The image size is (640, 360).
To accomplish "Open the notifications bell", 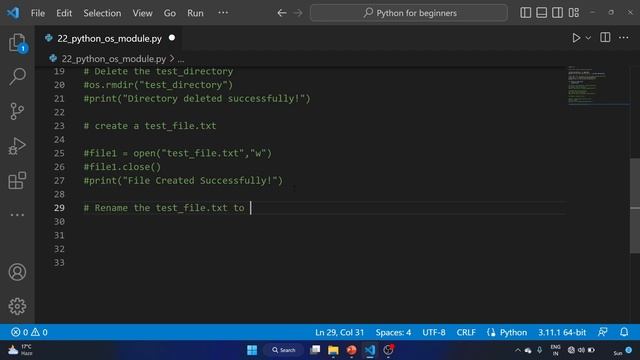I will click(x=624, y=332).
